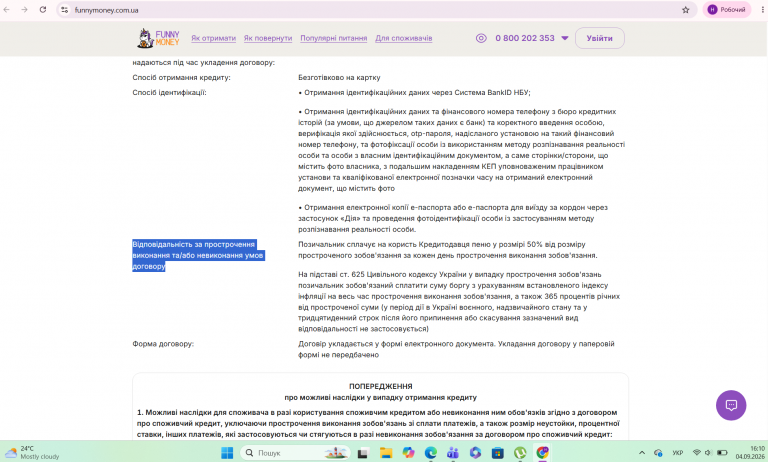Image resolution: width=768 pixels, height=462 pixels.
Task: Open 'Для споживачів' link
Action: point(404,38)
